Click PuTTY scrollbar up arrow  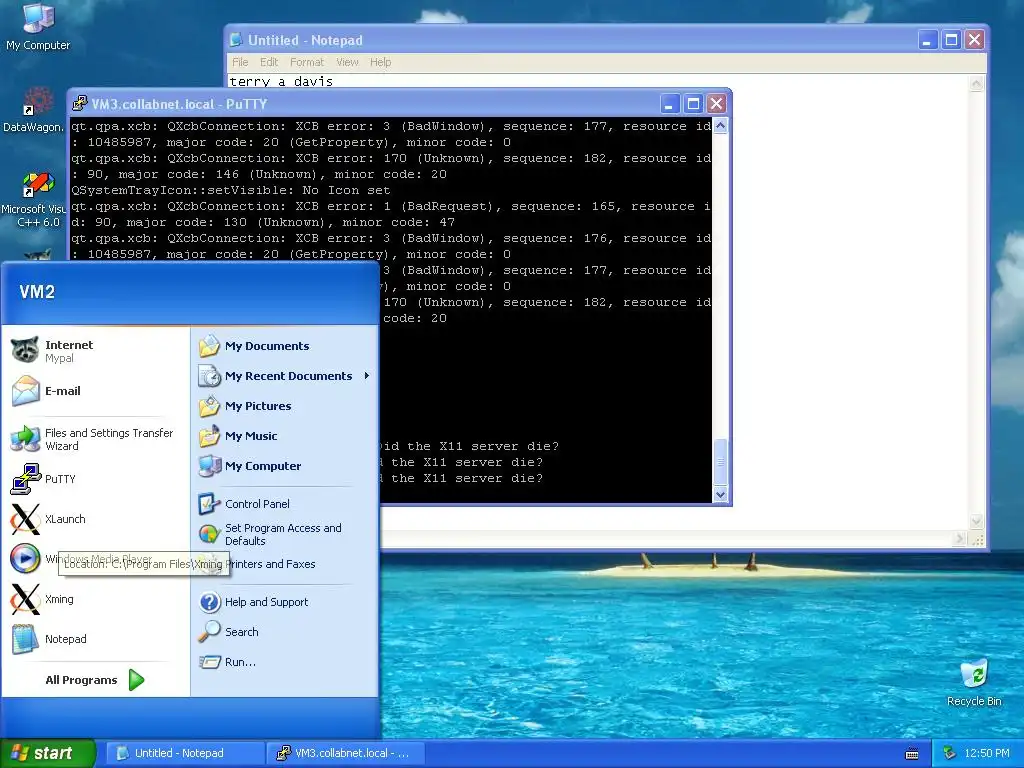[x=720, y=125]
